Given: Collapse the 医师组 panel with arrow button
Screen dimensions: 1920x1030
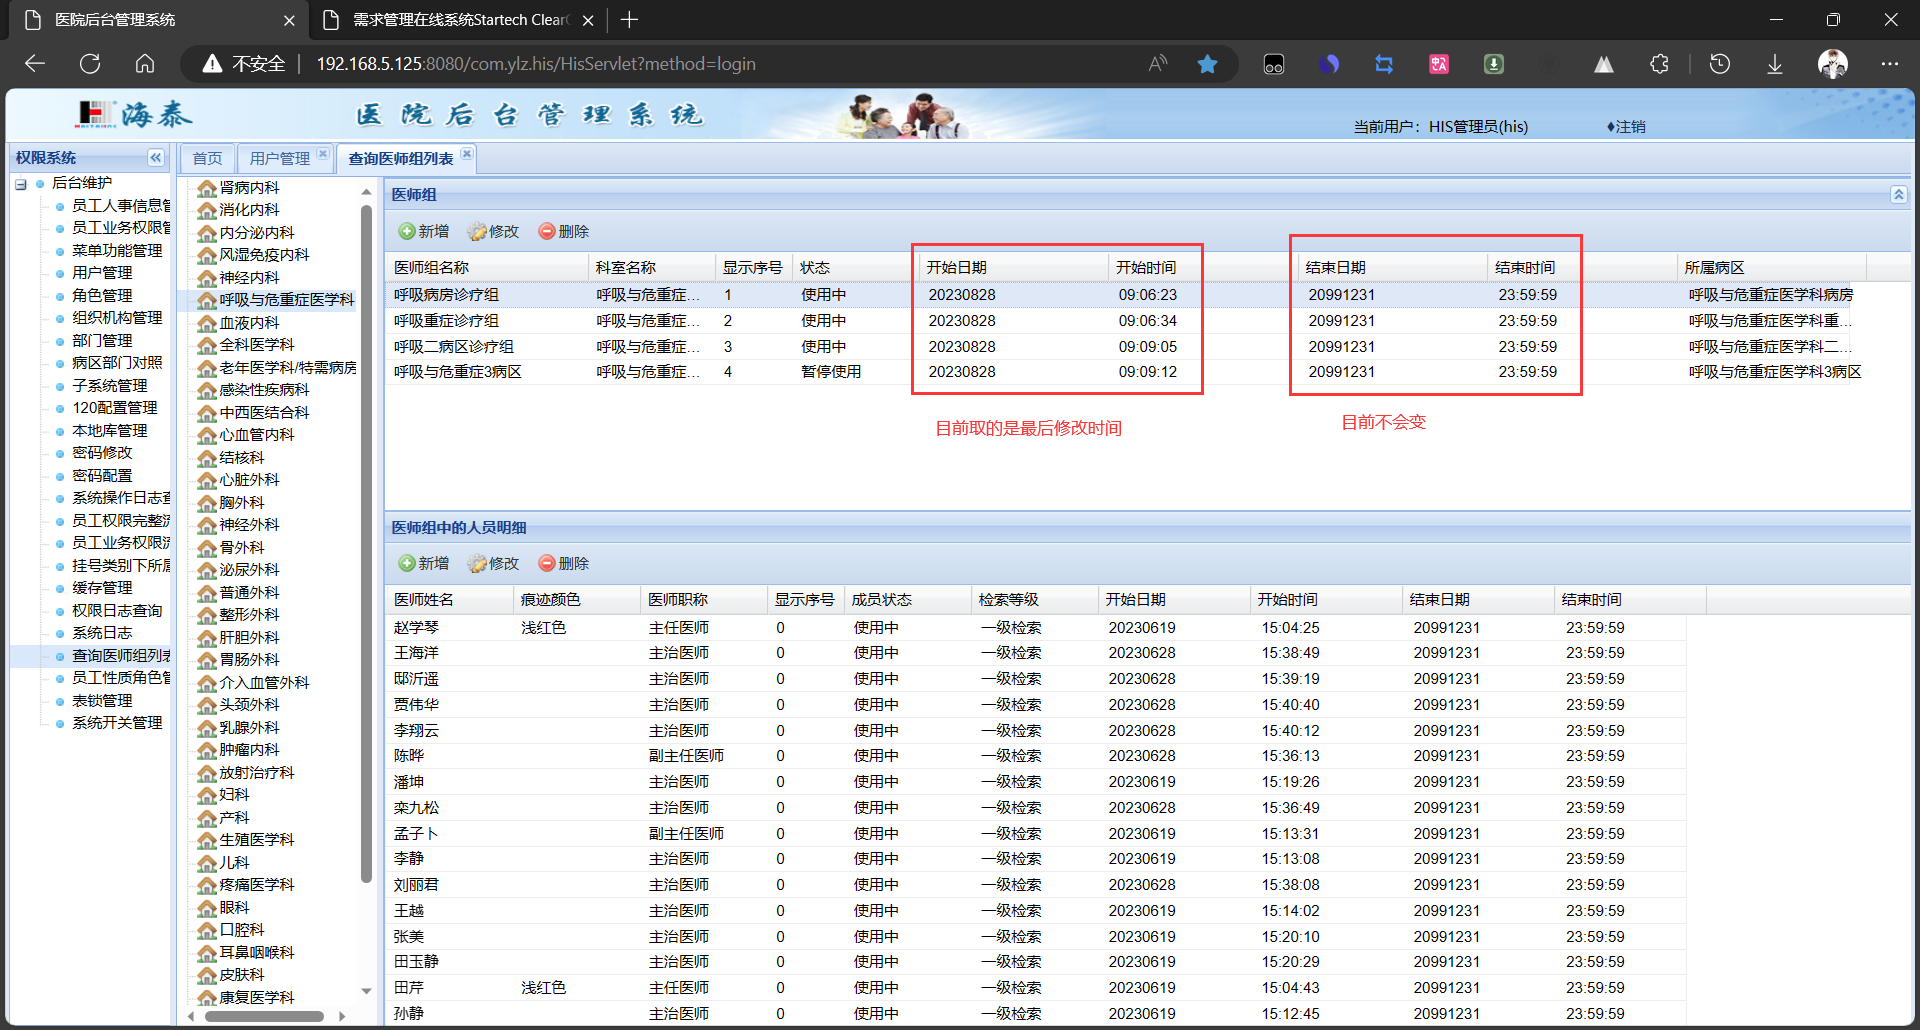Looking at the screenshot, I should coord(1898,195).
